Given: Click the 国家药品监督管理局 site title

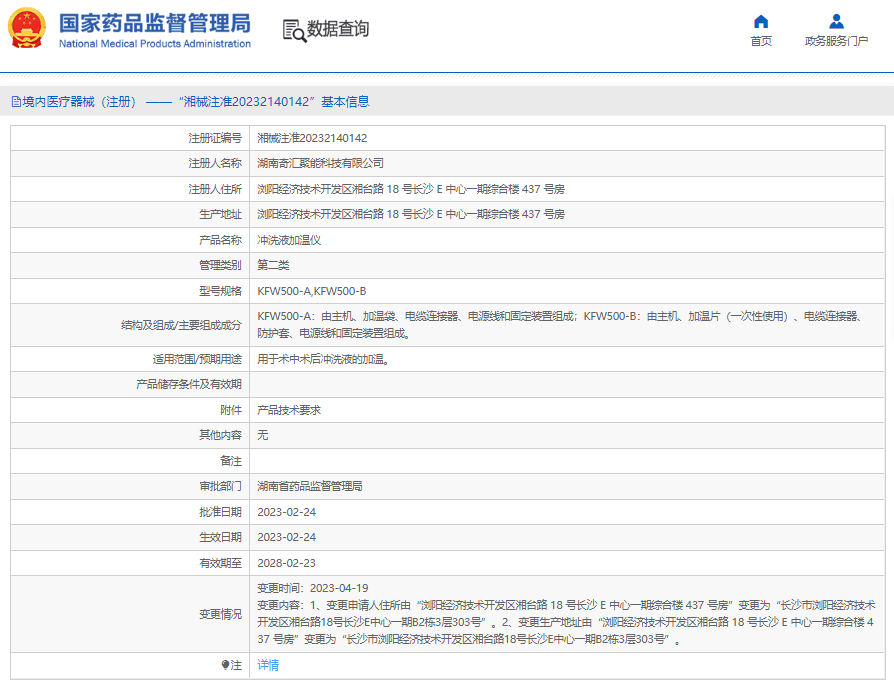Looking at the screenshot, I should click(155, 23).
